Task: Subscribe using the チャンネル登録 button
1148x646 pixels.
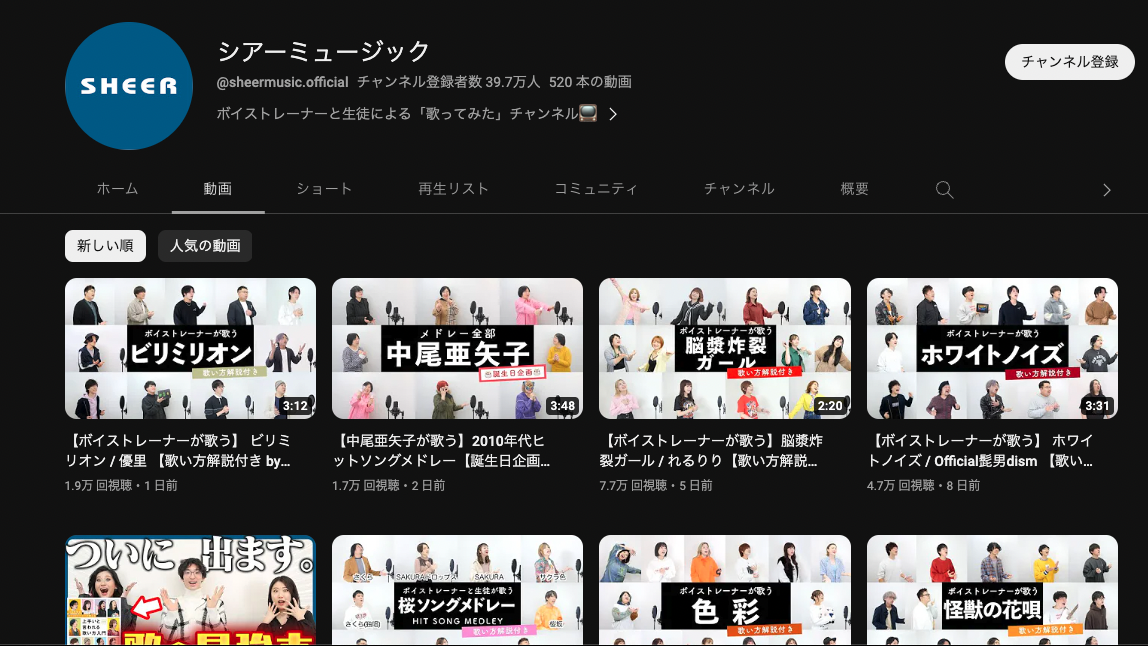Action: tap(1069, 62)
